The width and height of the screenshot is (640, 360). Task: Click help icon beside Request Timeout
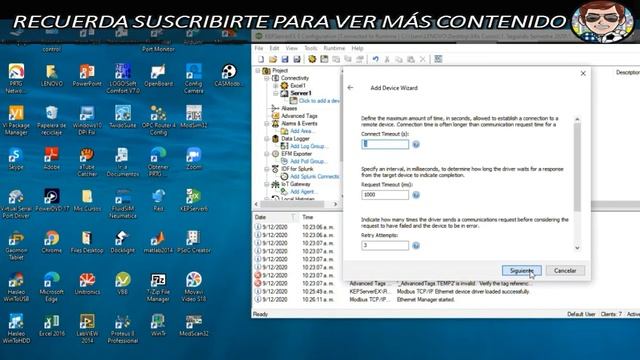pyautogui.click(x=416, y=195)
